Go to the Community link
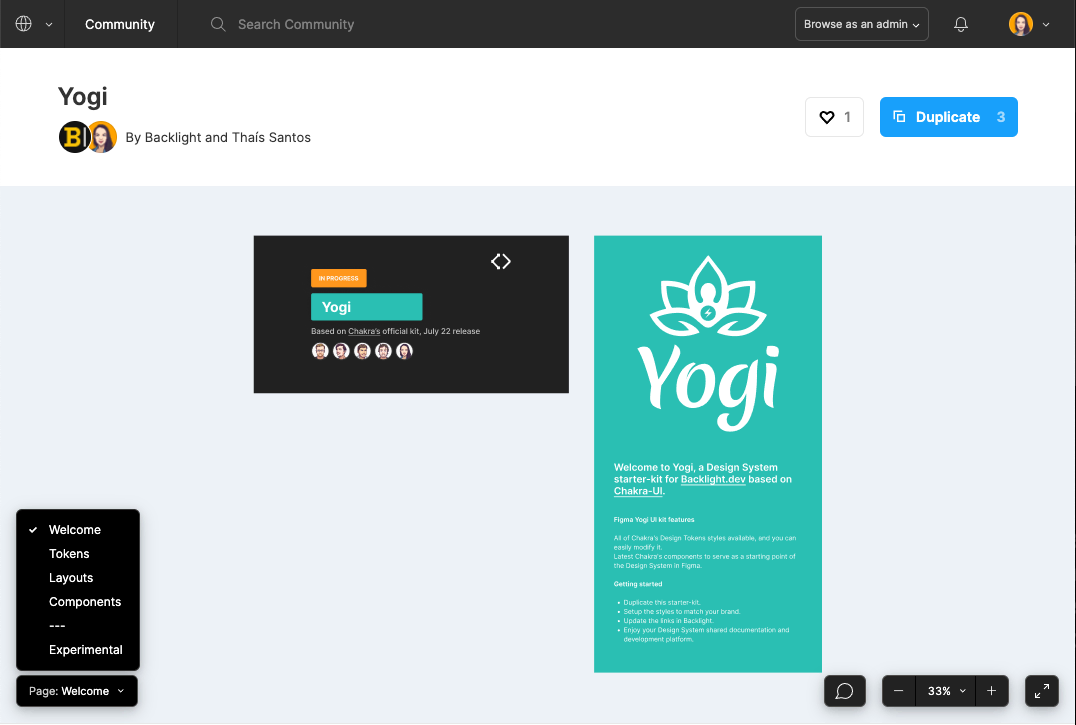This screenshot has width=1076, height=725. coord(120,24)
